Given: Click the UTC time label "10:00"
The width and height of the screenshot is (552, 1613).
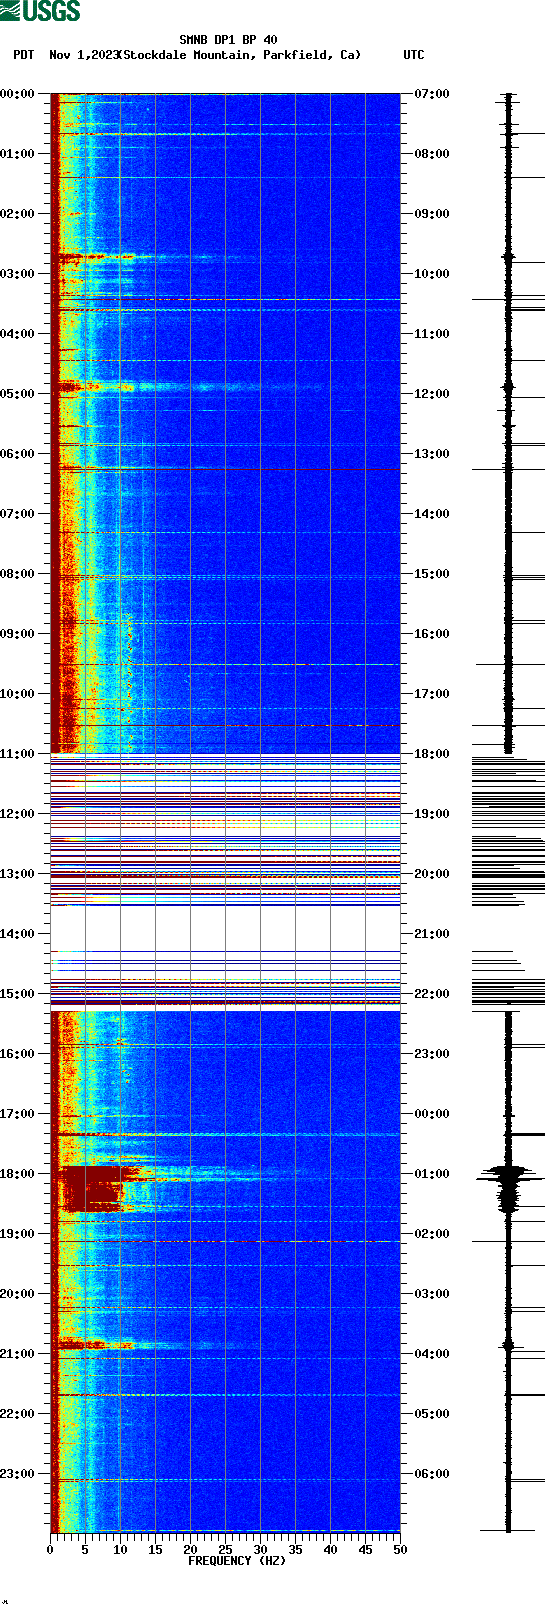Looking at the screenshot, I should (432, 274).
